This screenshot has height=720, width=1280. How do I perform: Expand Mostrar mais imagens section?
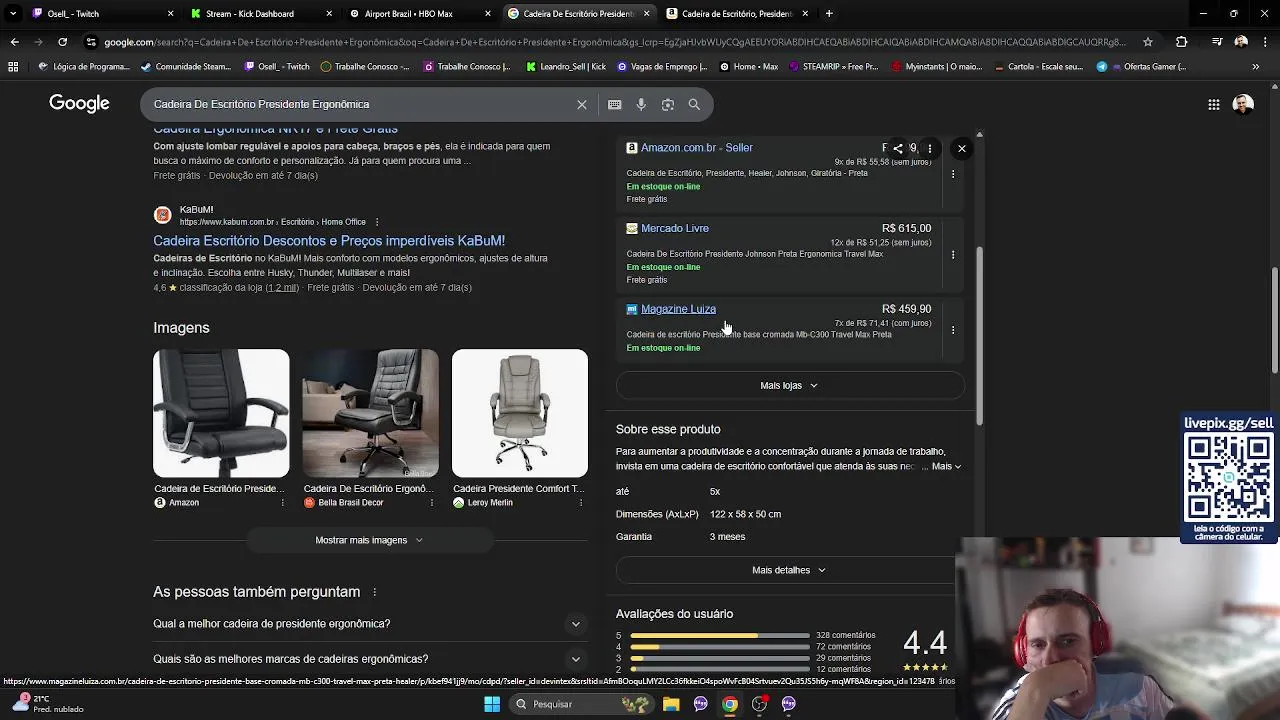click(370, 540)
